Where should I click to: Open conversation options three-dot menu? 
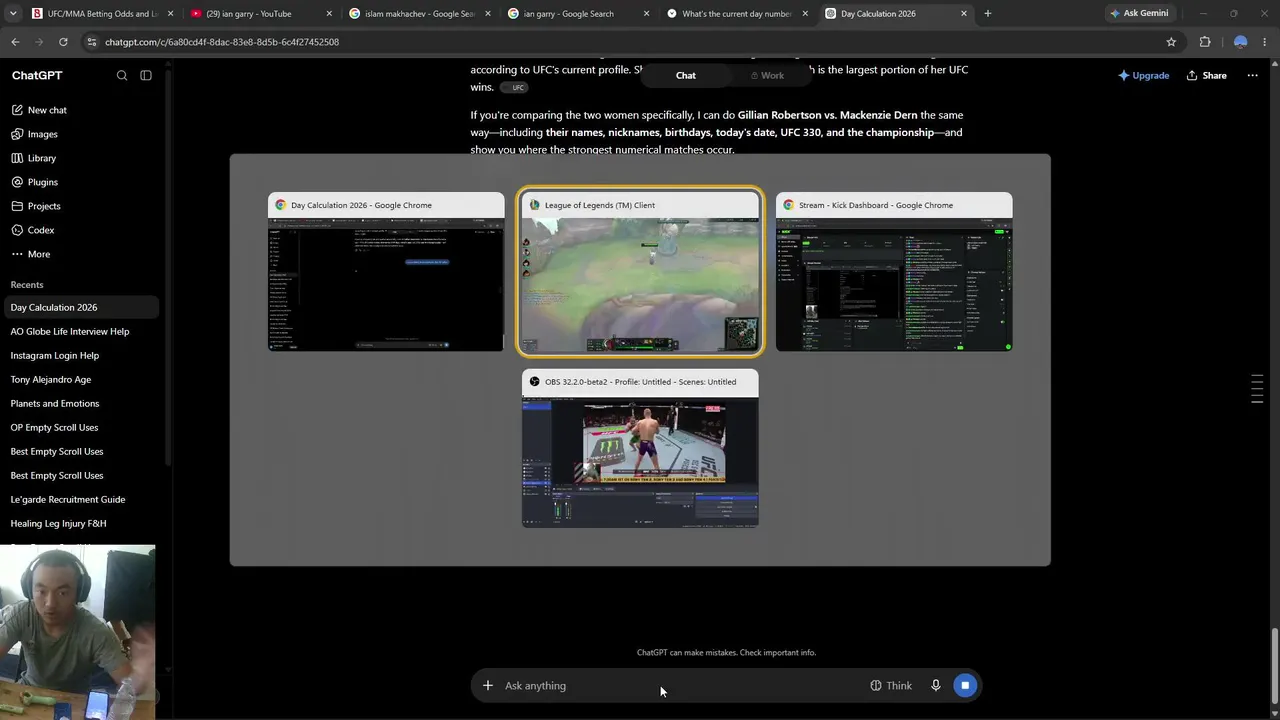[x=1252, y=75]
